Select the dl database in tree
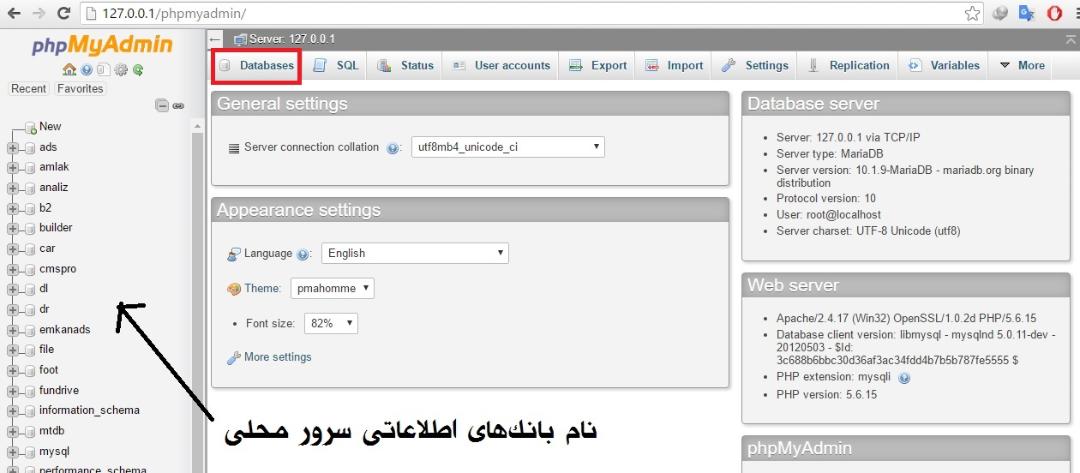 click(43, 288)
